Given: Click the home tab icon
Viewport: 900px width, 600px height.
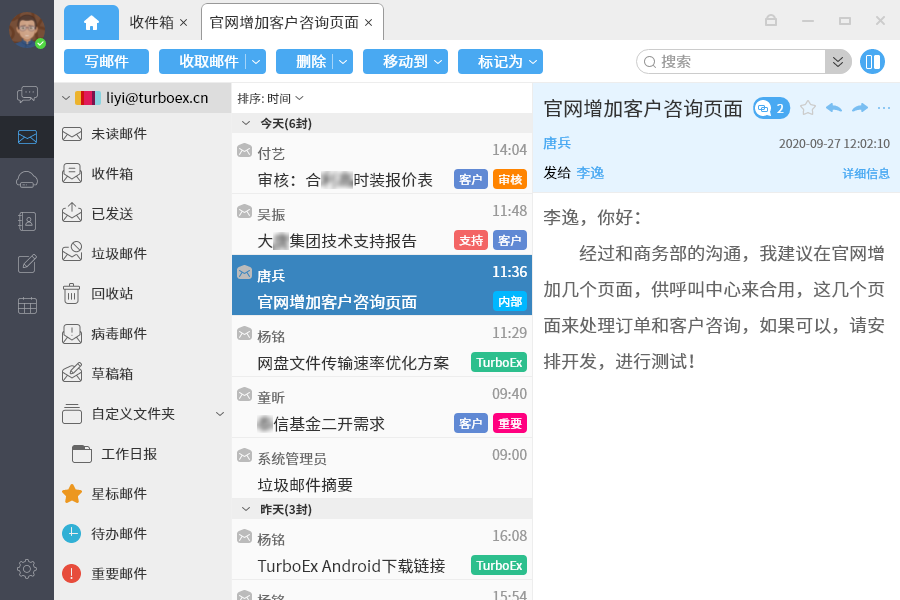Looking at the screenshot, I should [x=91, y=22].
